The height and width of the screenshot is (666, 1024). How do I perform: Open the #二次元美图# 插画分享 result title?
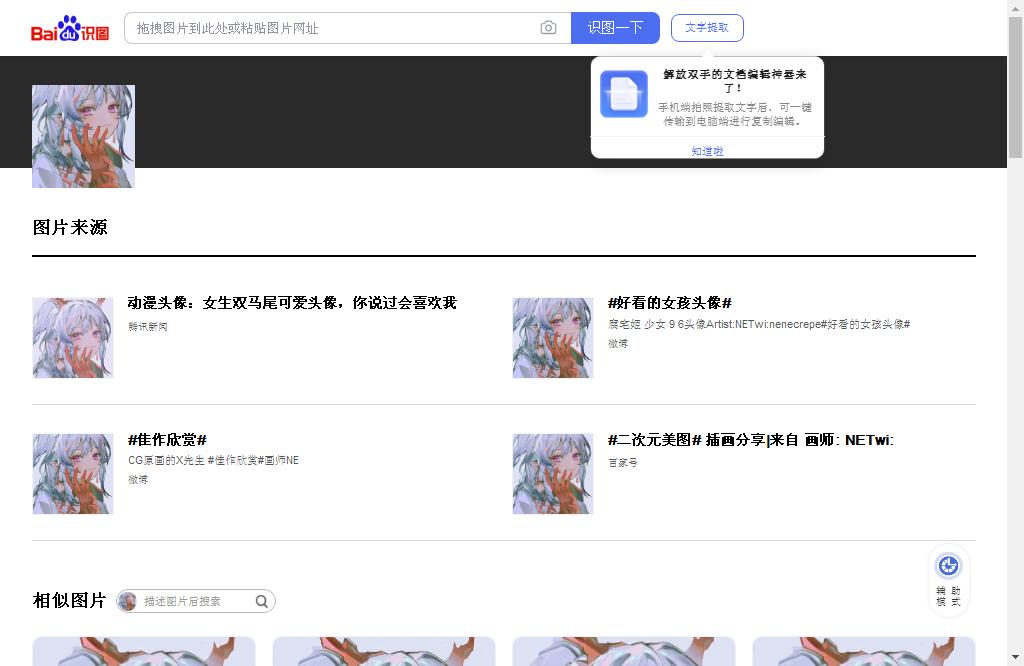[x=750, y=439]
